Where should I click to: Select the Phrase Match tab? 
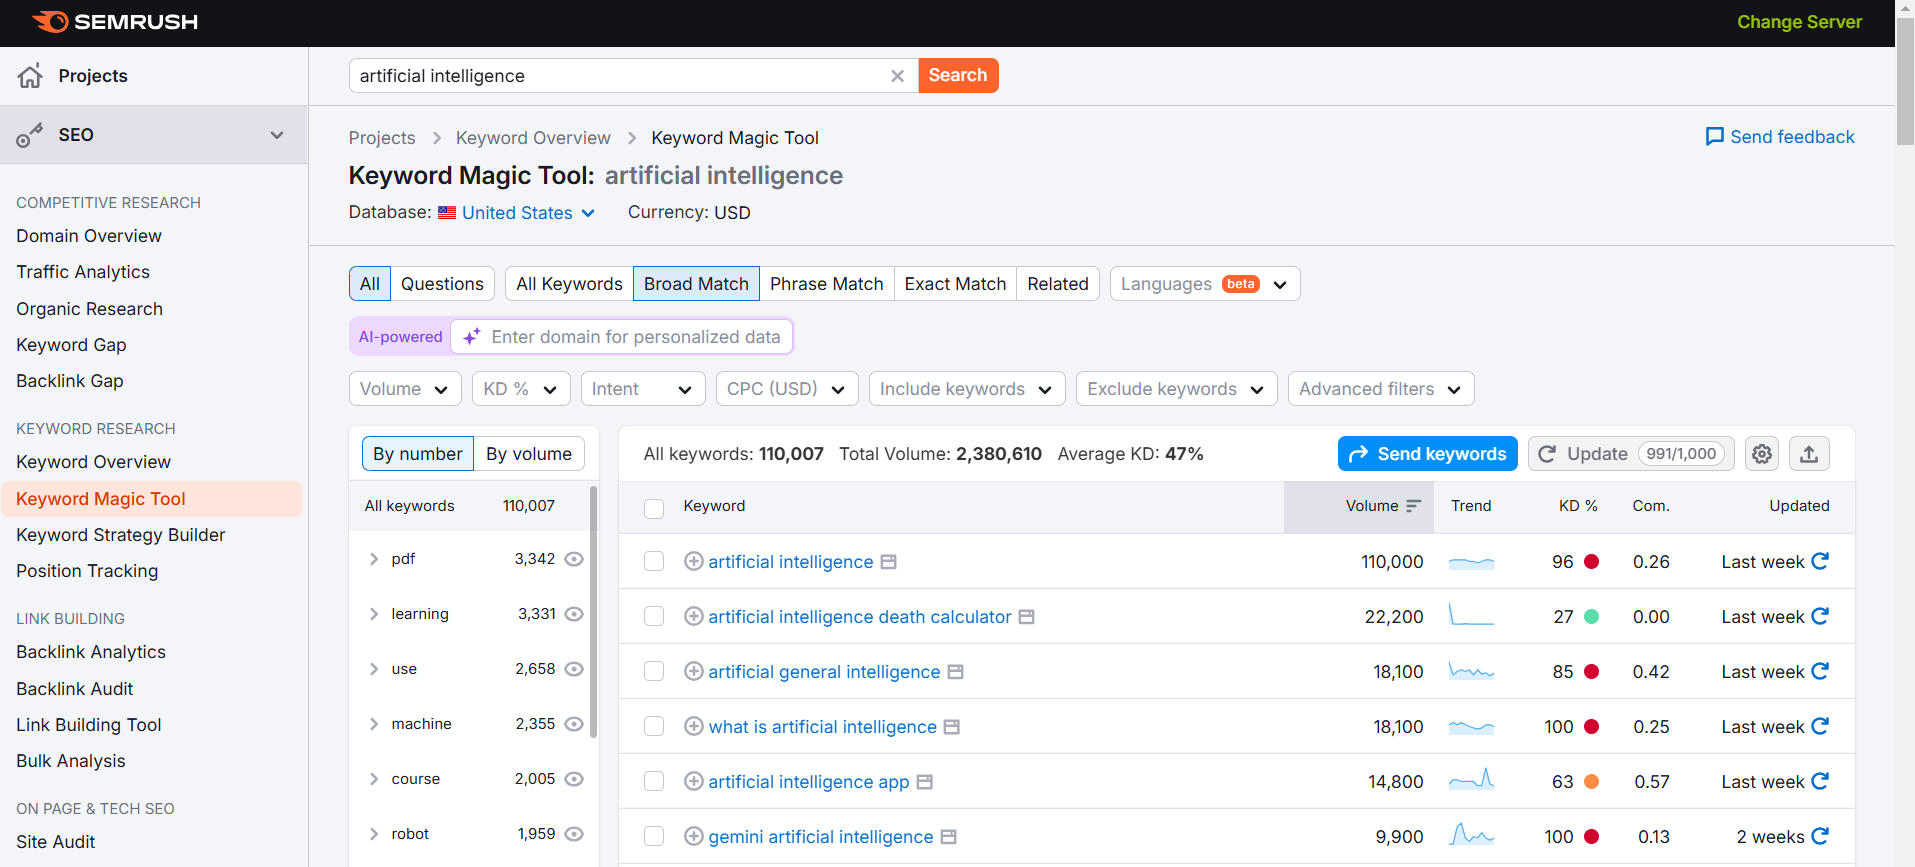pos(826,284)
